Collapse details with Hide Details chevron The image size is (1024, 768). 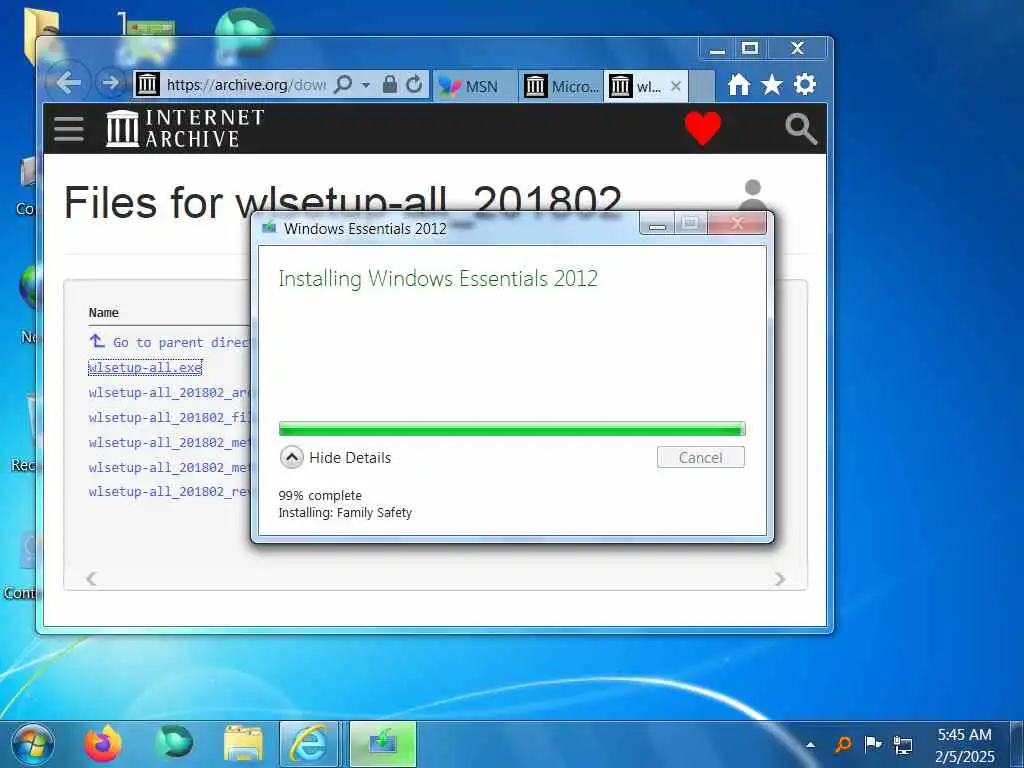tap(291, 457)
